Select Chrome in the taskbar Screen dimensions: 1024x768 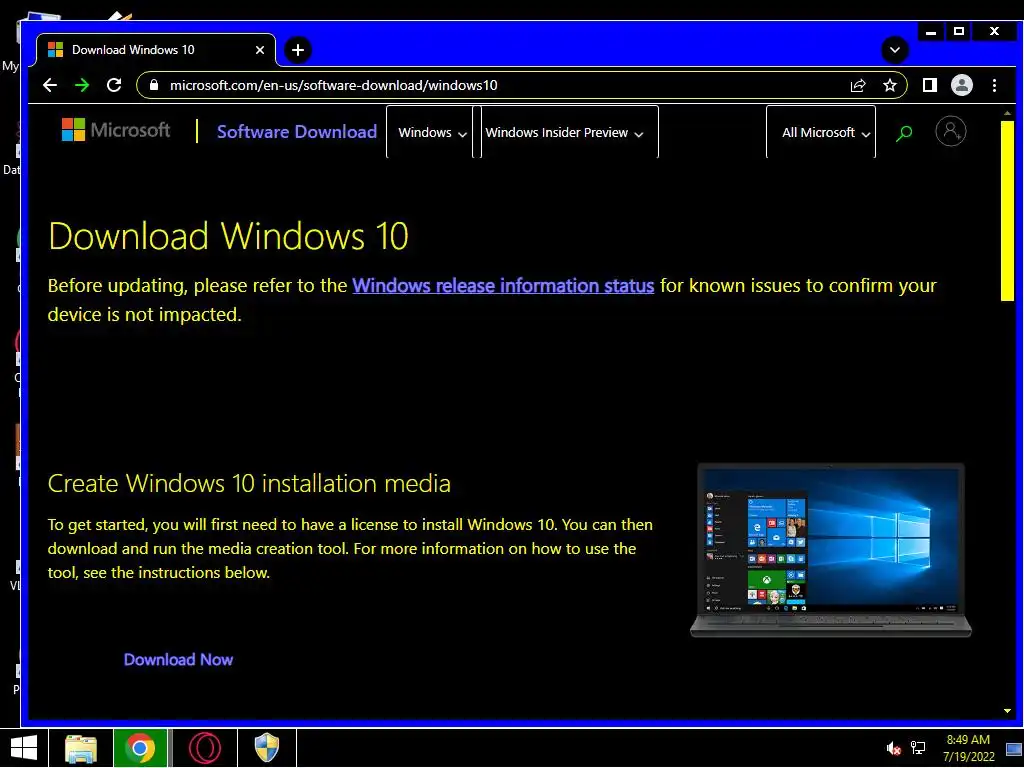tap(140, 748)
